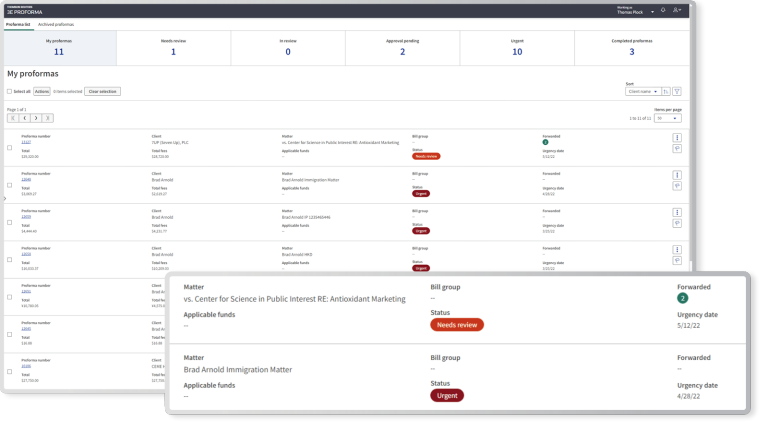Select checkbox for Brad Arnold Immigration Matter row
This screenshot has width=768, height=432.
tap(10, 185)
